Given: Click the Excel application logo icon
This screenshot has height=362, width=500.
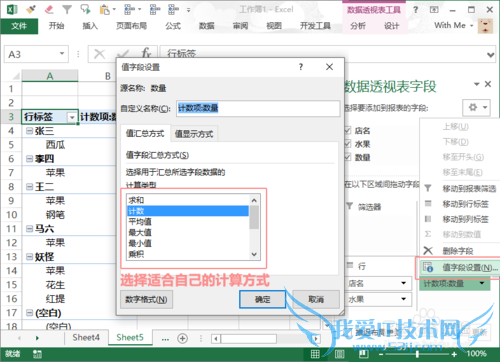Looking at the screenshot, I should pos(12,9).
